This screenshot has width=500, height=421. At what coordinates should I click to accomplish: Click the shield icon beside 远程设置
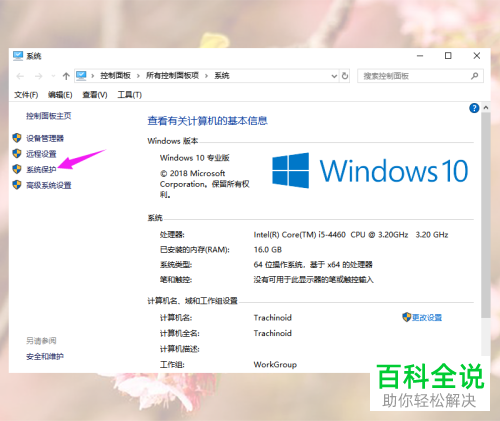[17, 153]
